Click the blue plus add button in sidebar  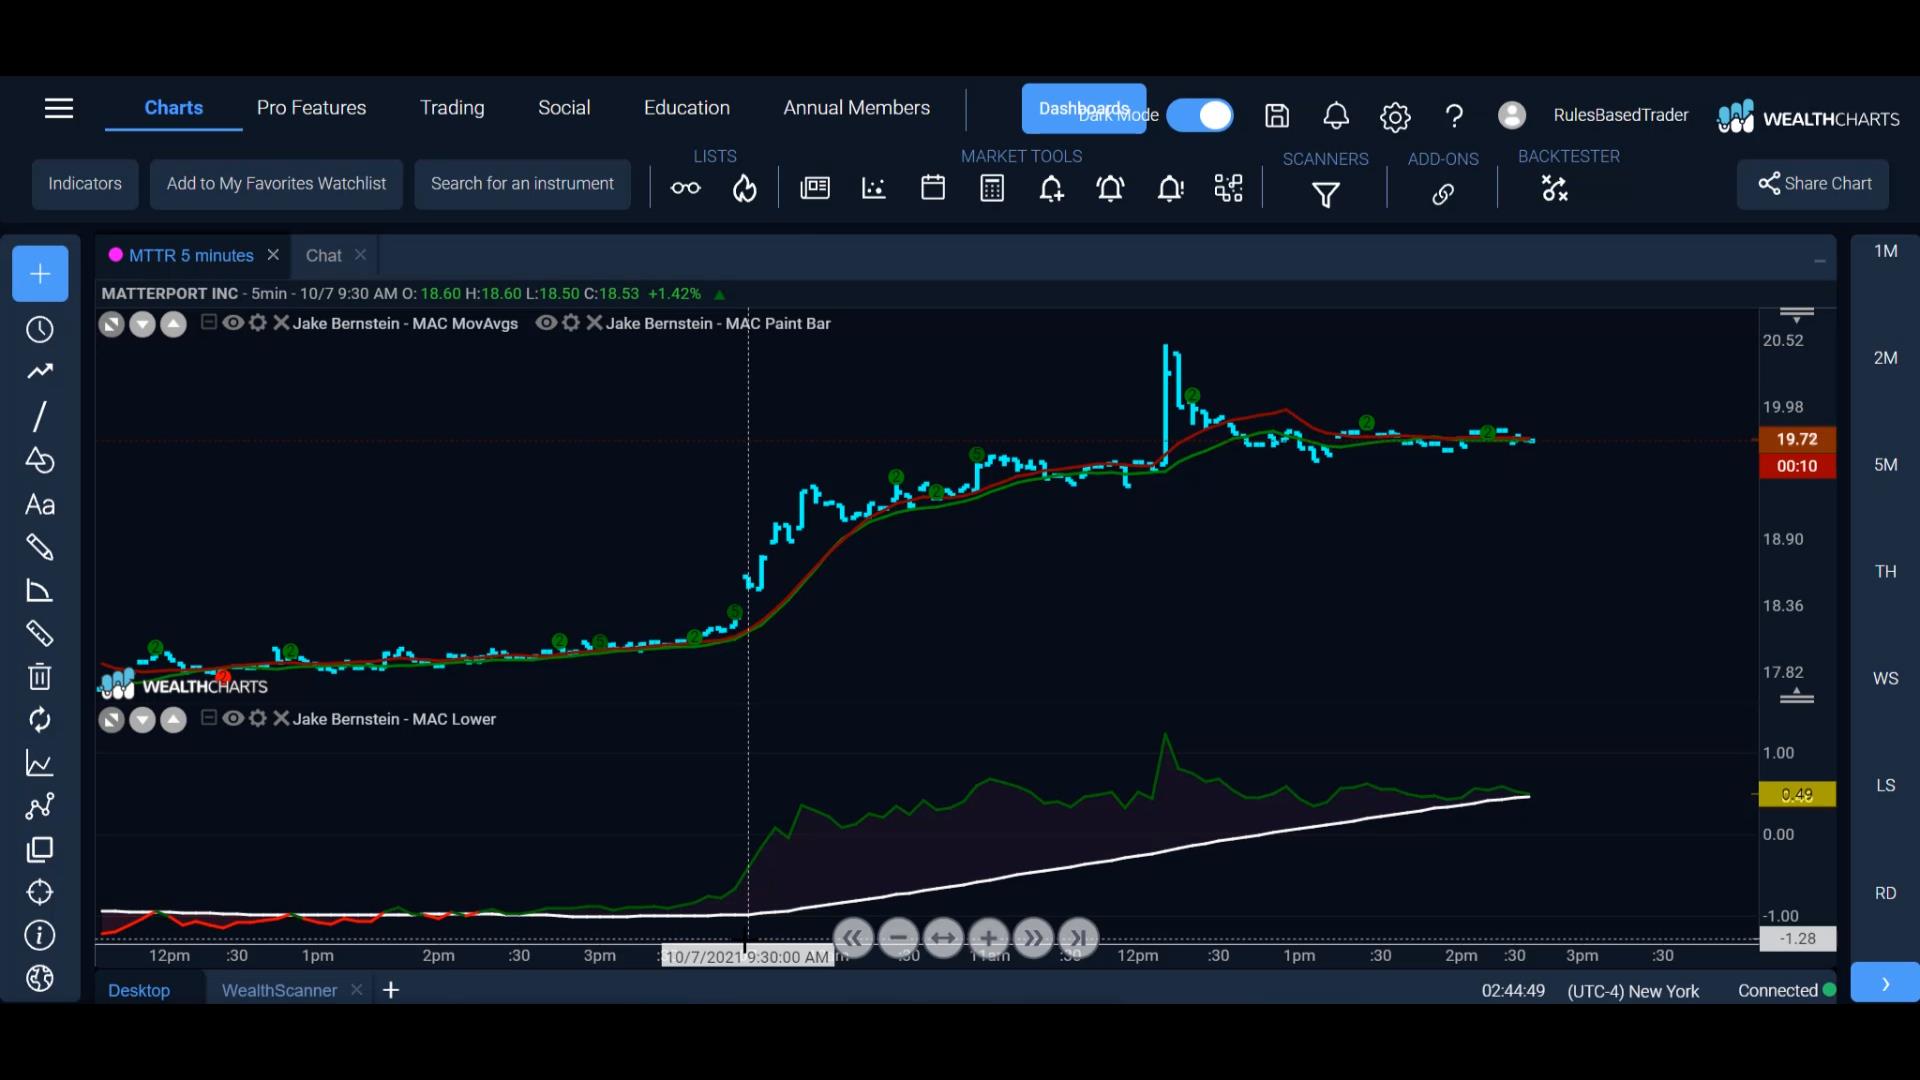40,274
